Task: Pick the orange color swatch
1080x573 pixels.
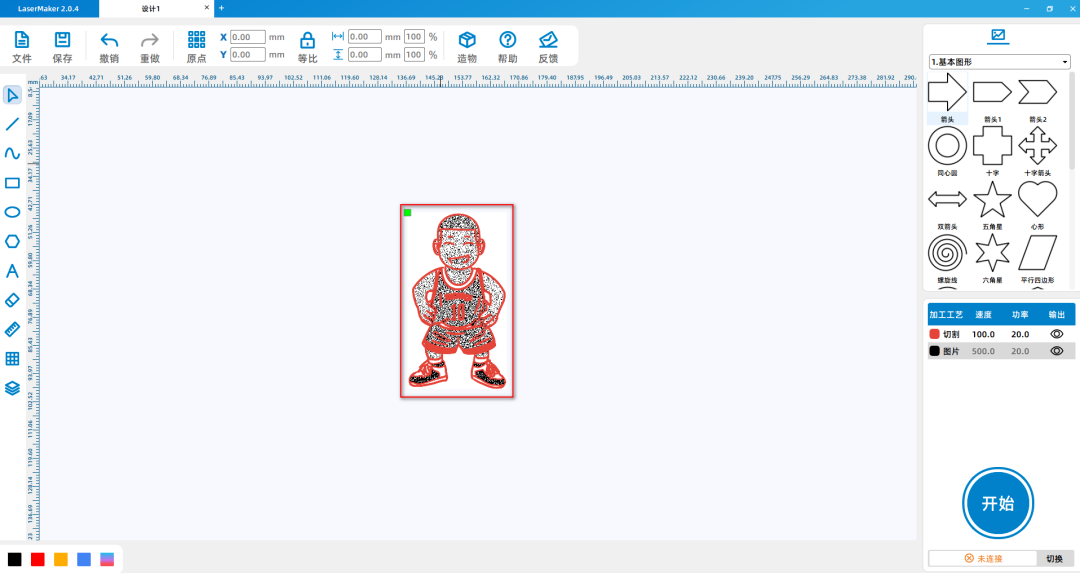Action: (61, 559)
